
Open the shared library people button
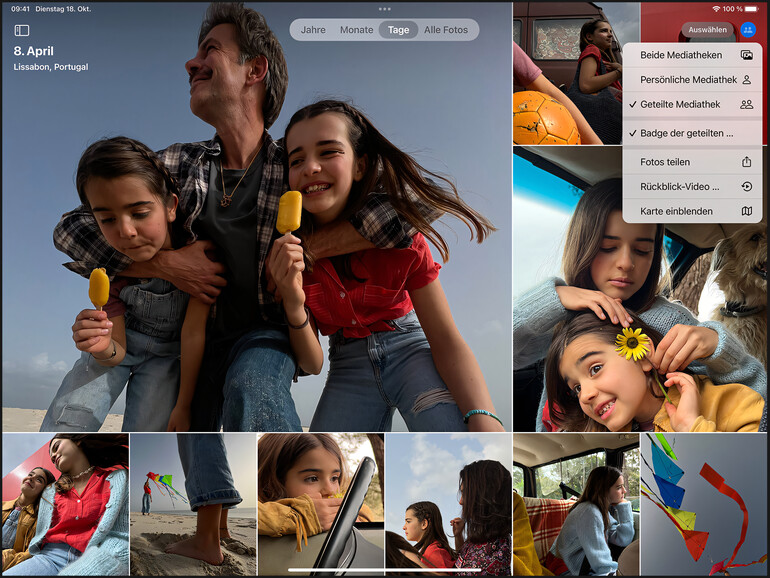(x=747, y=30)
